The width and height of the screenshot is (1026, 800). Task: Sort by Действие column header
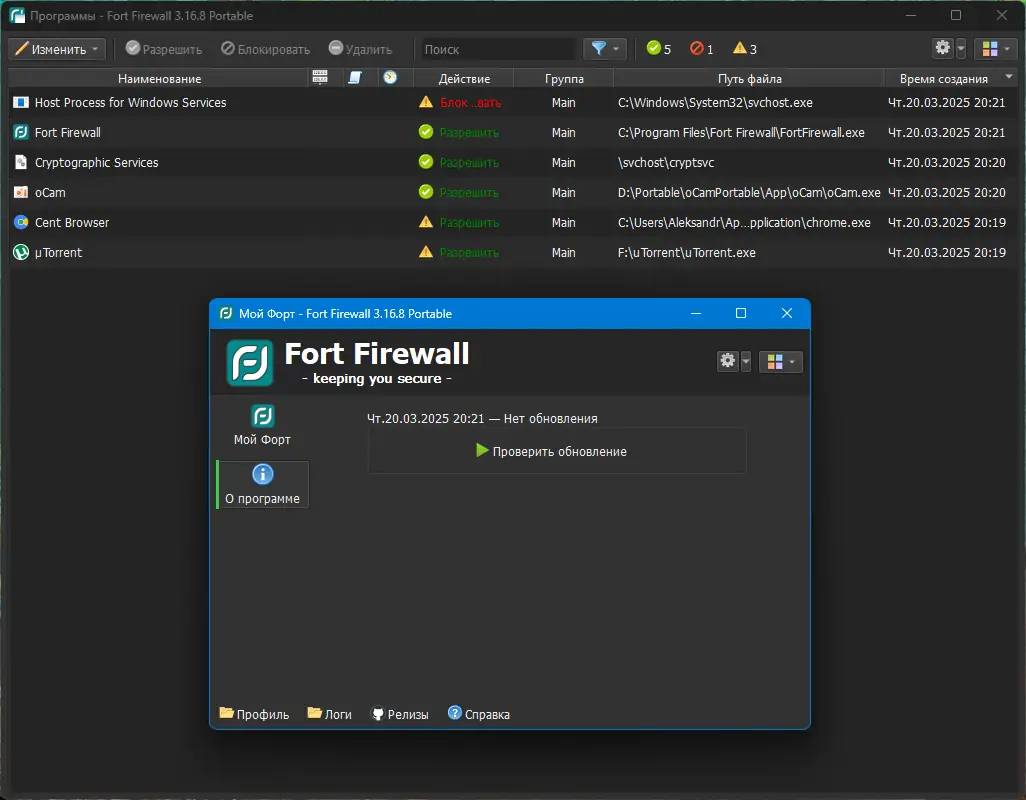[464, 78]
